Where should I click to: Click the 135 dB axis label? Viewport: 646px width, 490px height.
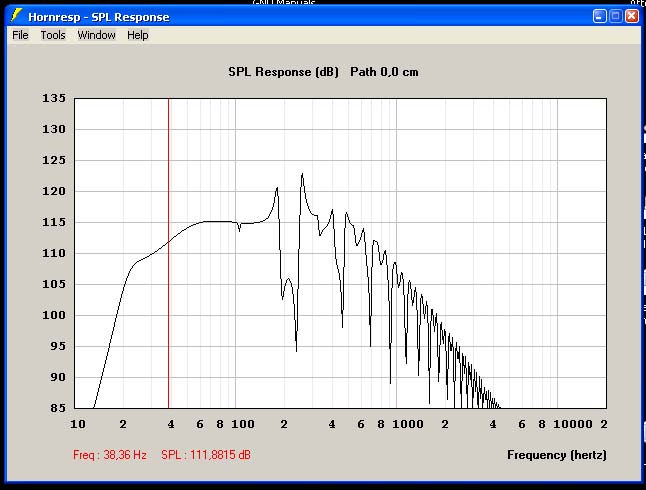[x=54, y=98]
